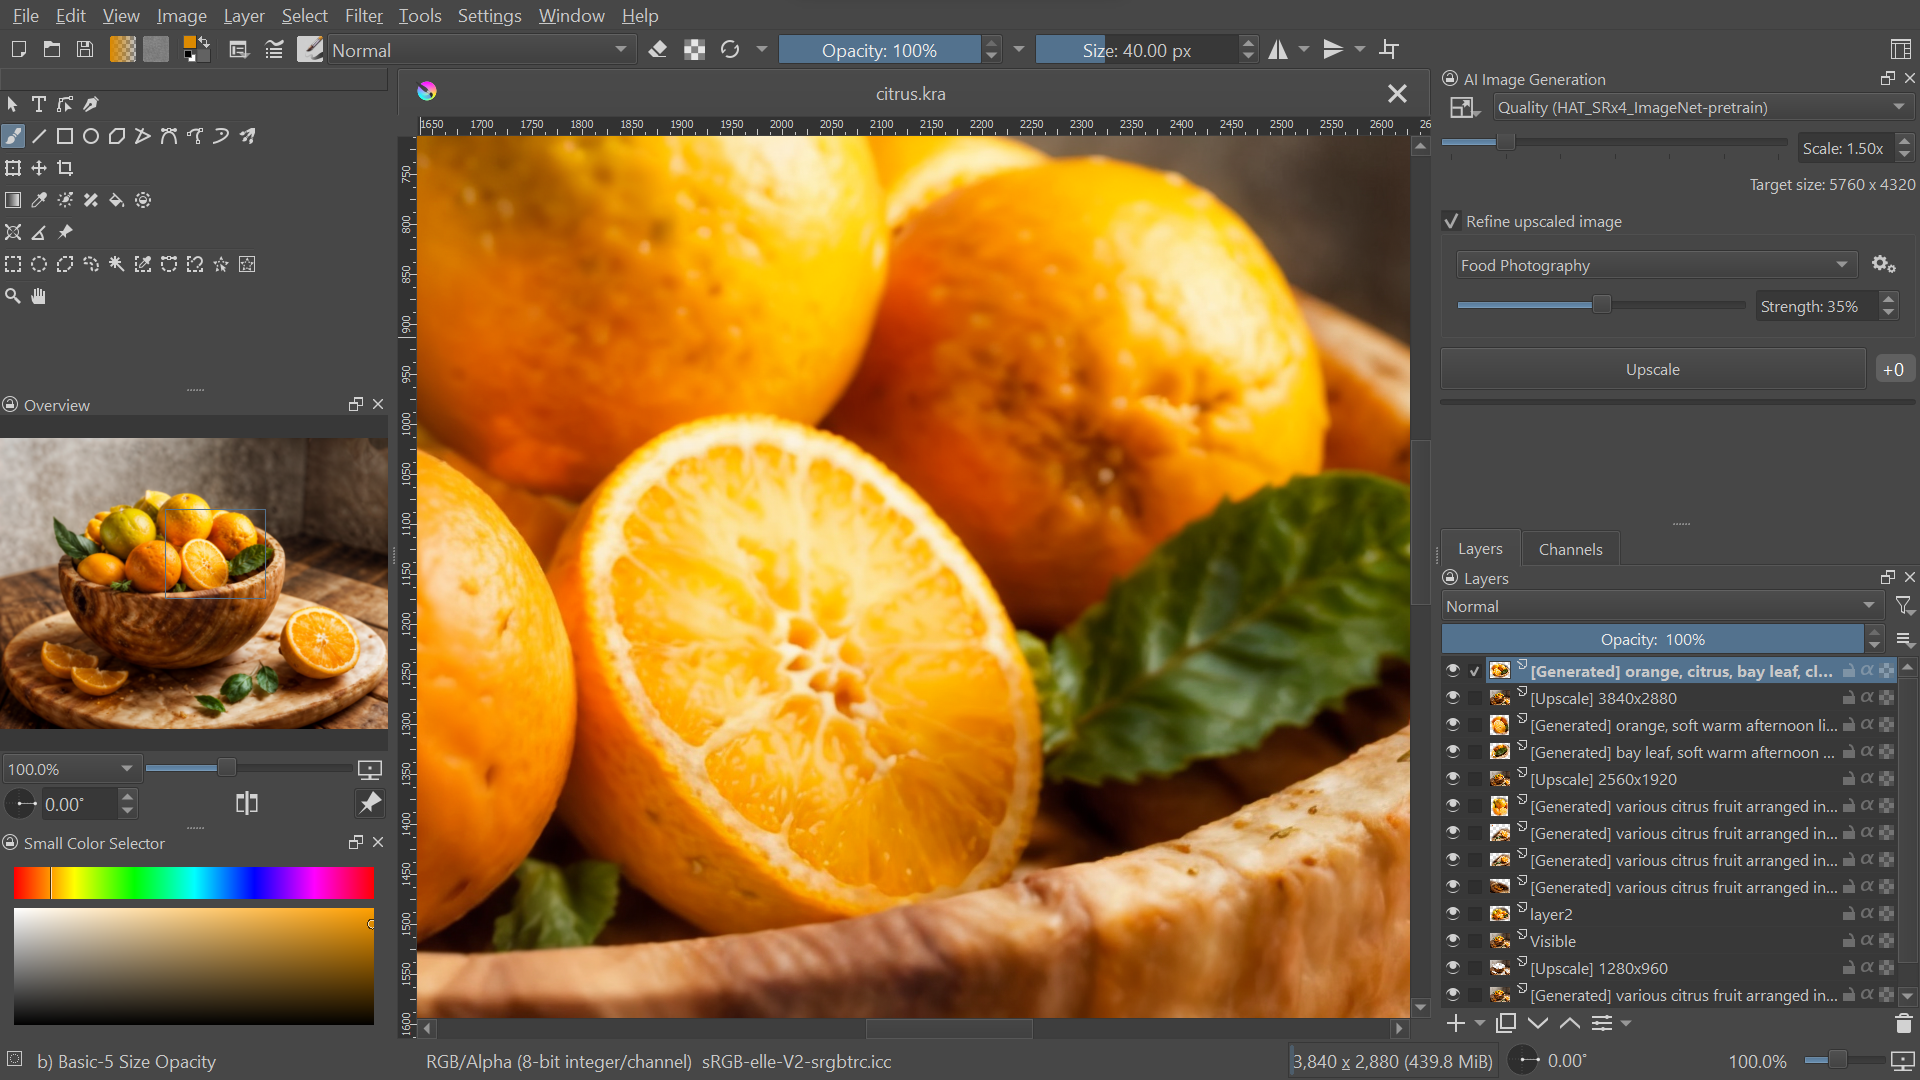The height and width of the screenshot is (1080, 1920).
Task: Select the Crop tool
Action: [x=65, y=169]
